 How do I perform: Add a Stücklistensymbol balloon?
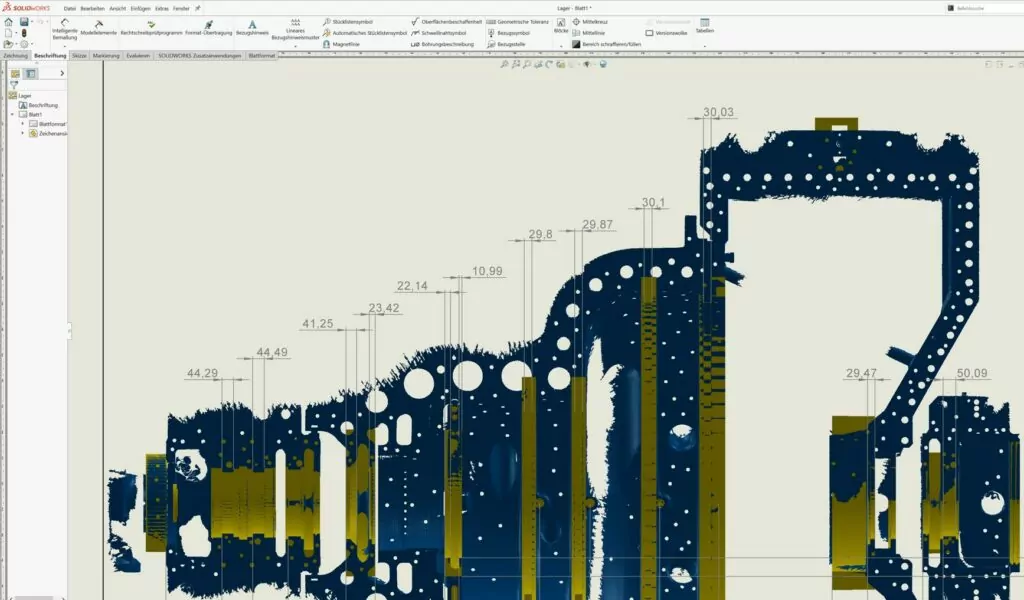point(350,21)
